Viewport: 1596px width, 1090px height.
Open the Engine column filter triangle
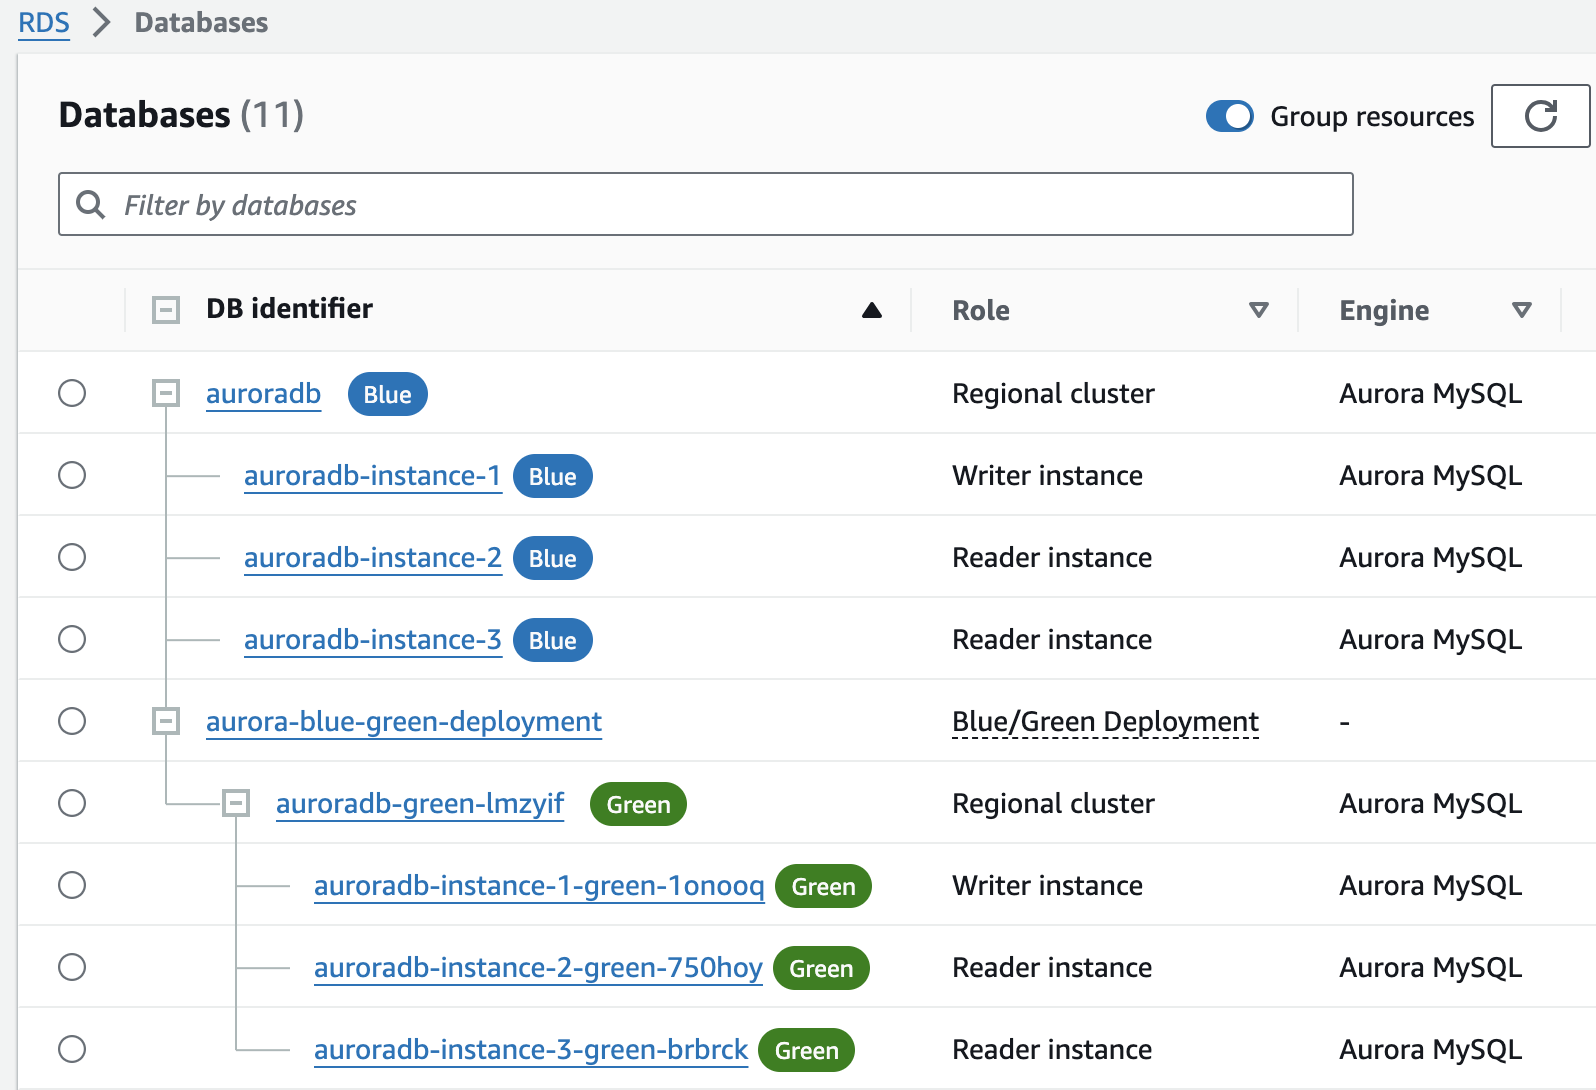pos(1521,310)
